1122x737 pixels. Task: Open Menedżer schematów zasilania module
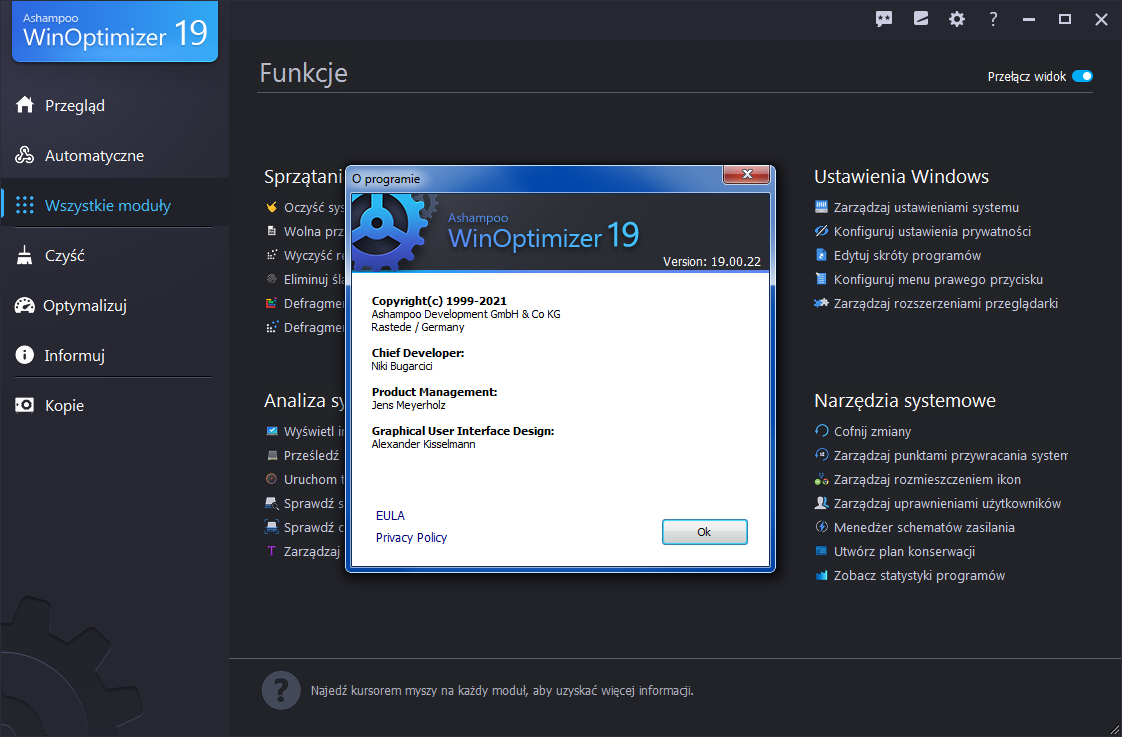pos(924,527)
